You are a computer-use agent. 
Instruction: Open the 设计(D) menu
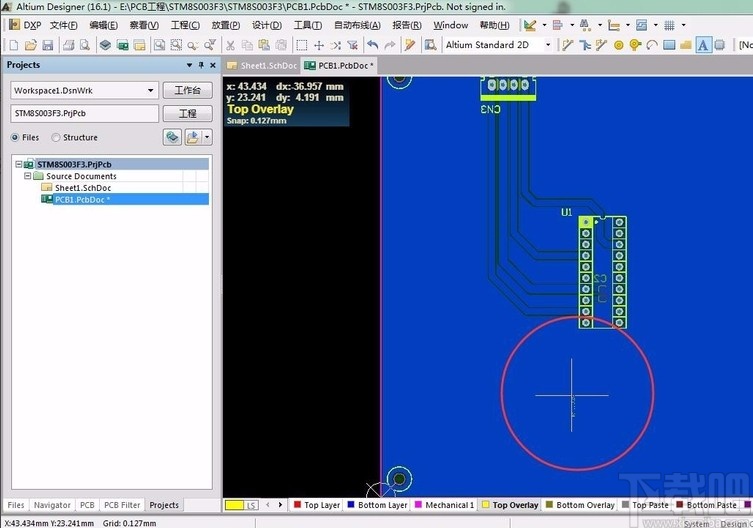tap(266, 25)
